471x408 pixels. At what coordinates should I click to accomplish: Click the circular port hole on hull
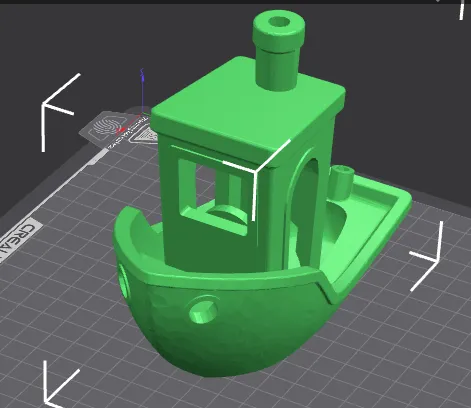click(x=203, y=311)
